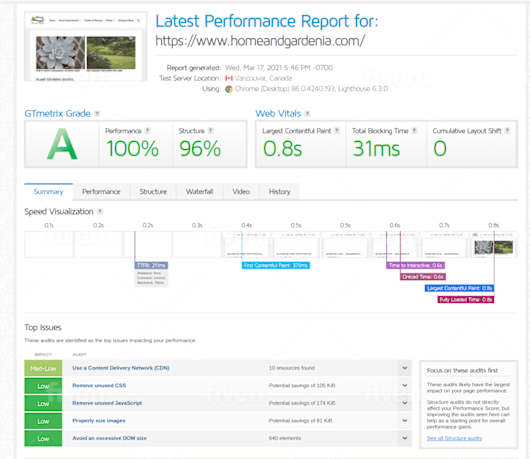530x459 pixels.
Task: Click the Total Blocking Time help icon
Action: click(414, 130)
